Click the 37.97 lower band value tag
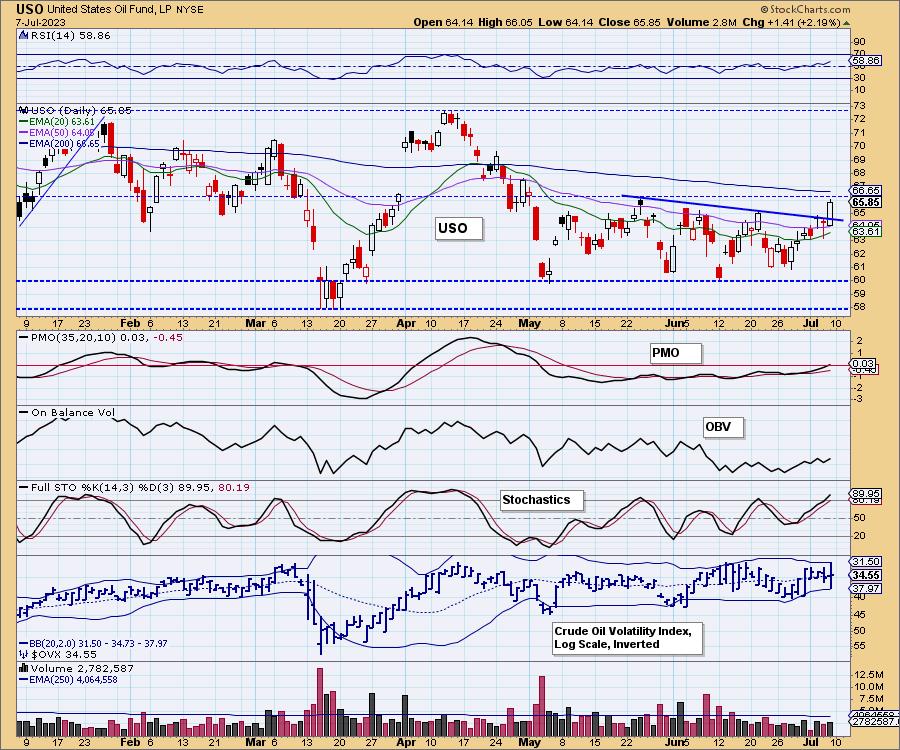The height and width of the screenshot is (750, 900). [866, 588]
